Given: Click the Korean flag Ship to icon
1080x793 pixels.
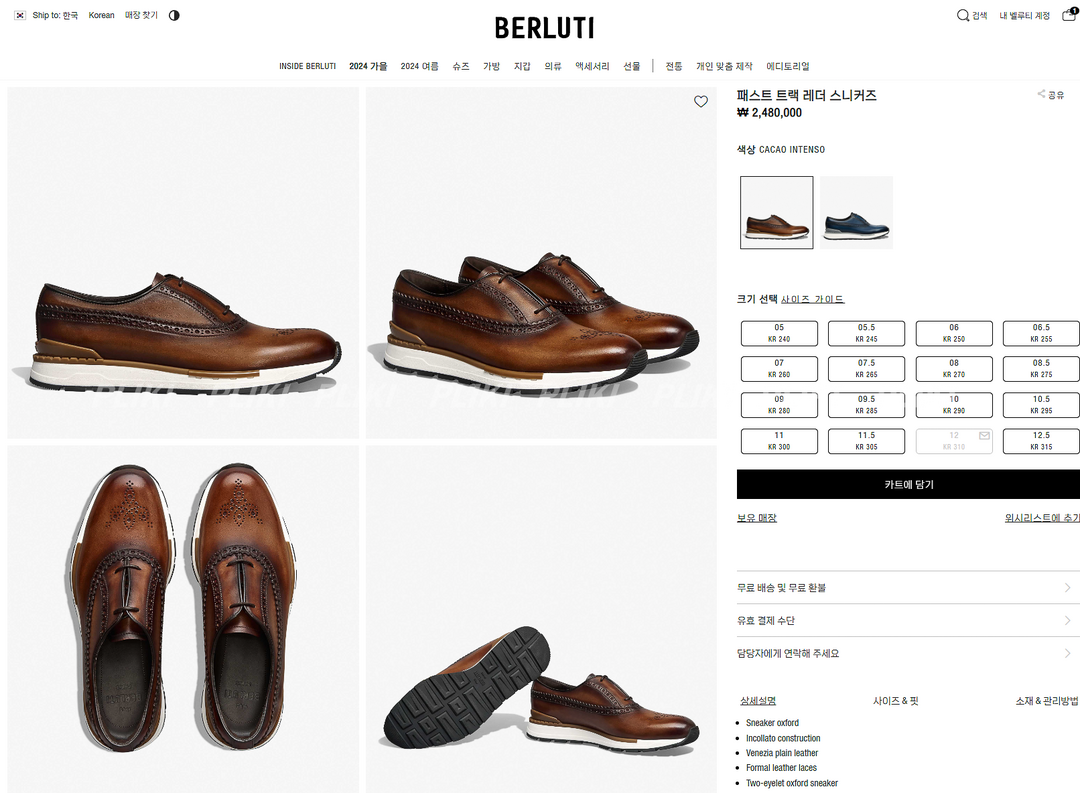Looking at the screenshot, I should [20, 16].
